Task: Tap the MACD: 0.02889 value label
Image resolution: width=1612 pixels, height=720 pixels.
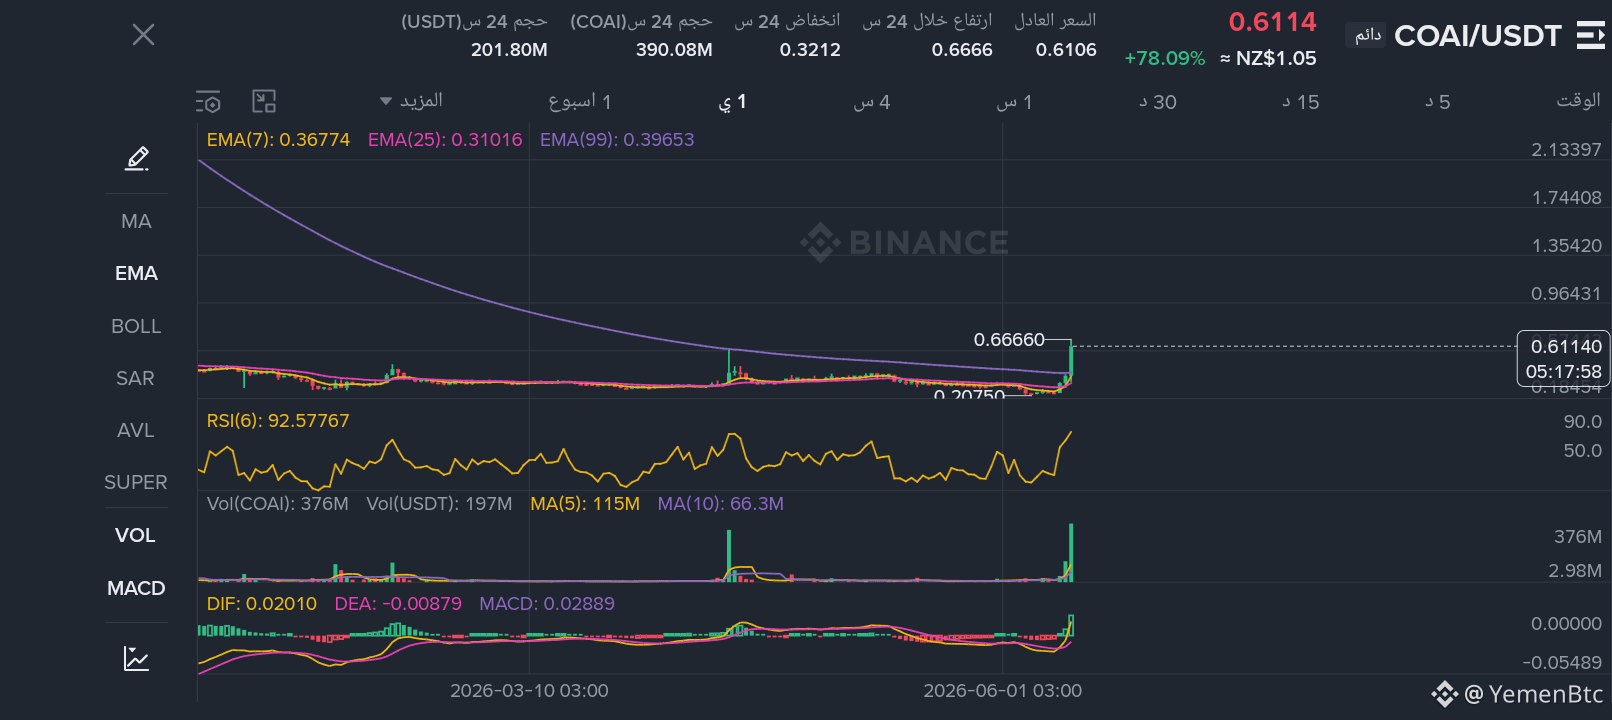Action: point(546,604)
